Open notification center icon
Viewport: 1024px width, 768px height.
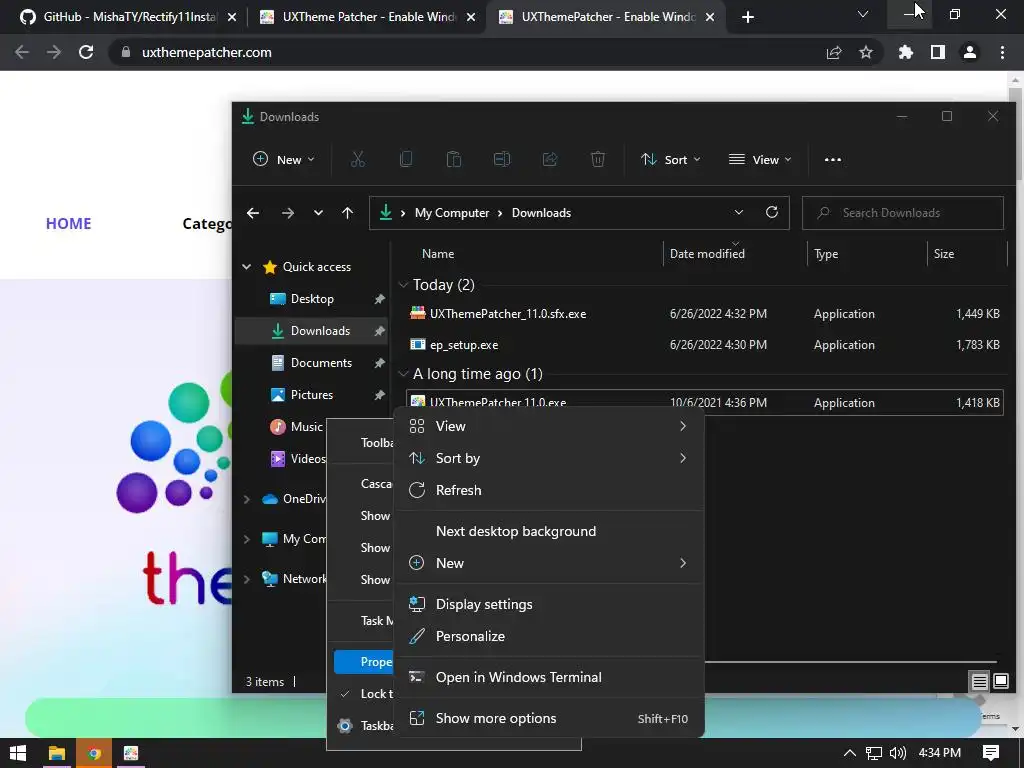coord(991,753)
